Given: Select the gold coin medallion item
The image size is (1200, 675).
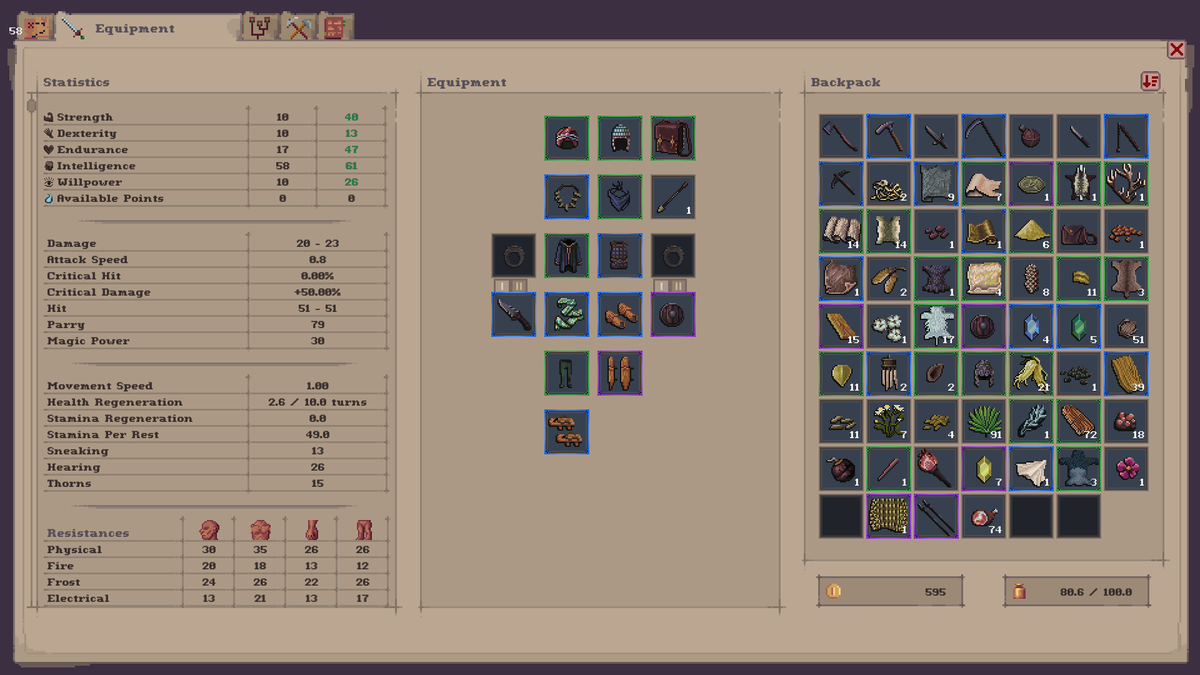Looking at the screenshot, I should click(x=1031, y=184).
